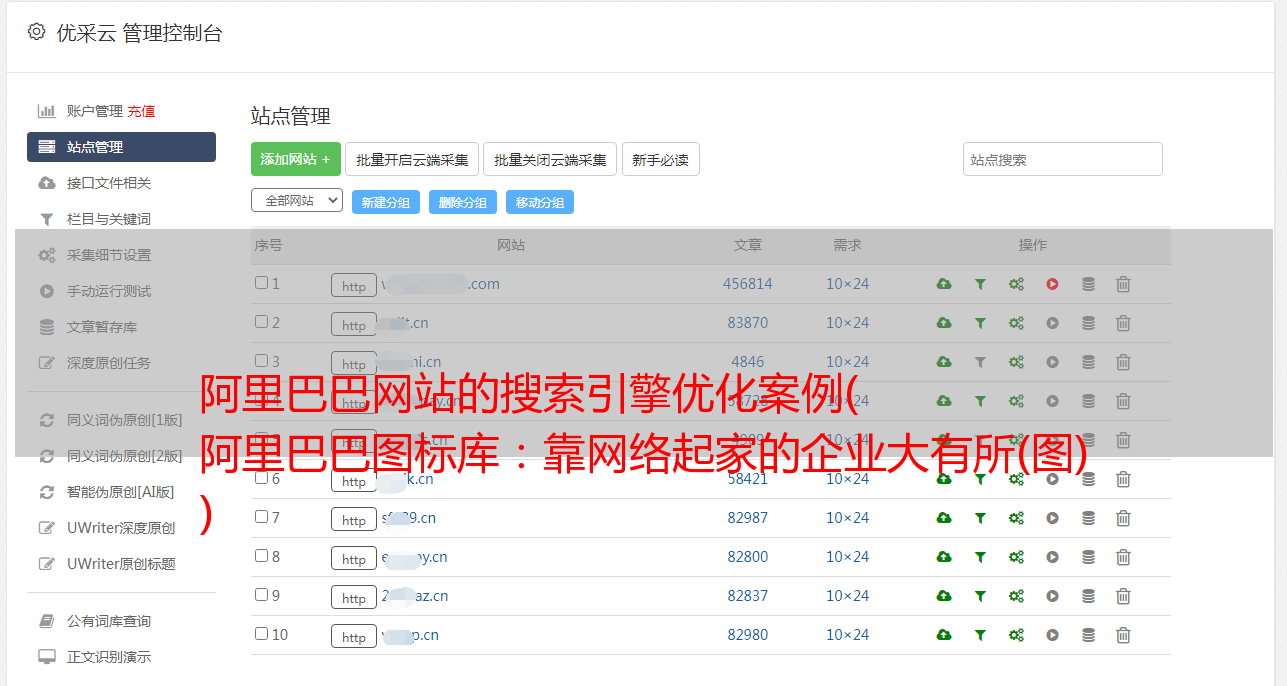The width and height of the screenshot is (1287, 686).
Task: Delete site 1 with its trash icon
Action: point(1123,284)
